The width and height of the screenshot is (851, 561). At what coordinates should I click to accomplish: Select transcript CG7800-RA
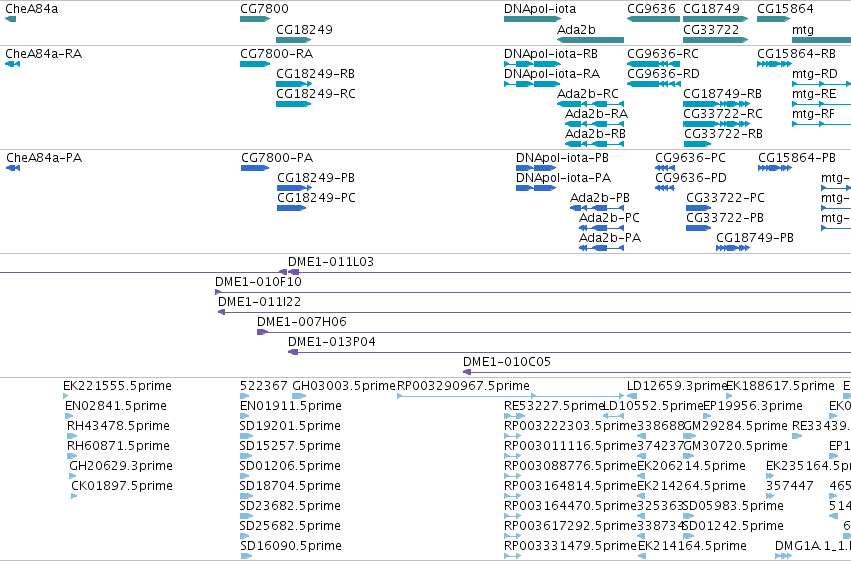pyautogui.click(x=276, y=54)
